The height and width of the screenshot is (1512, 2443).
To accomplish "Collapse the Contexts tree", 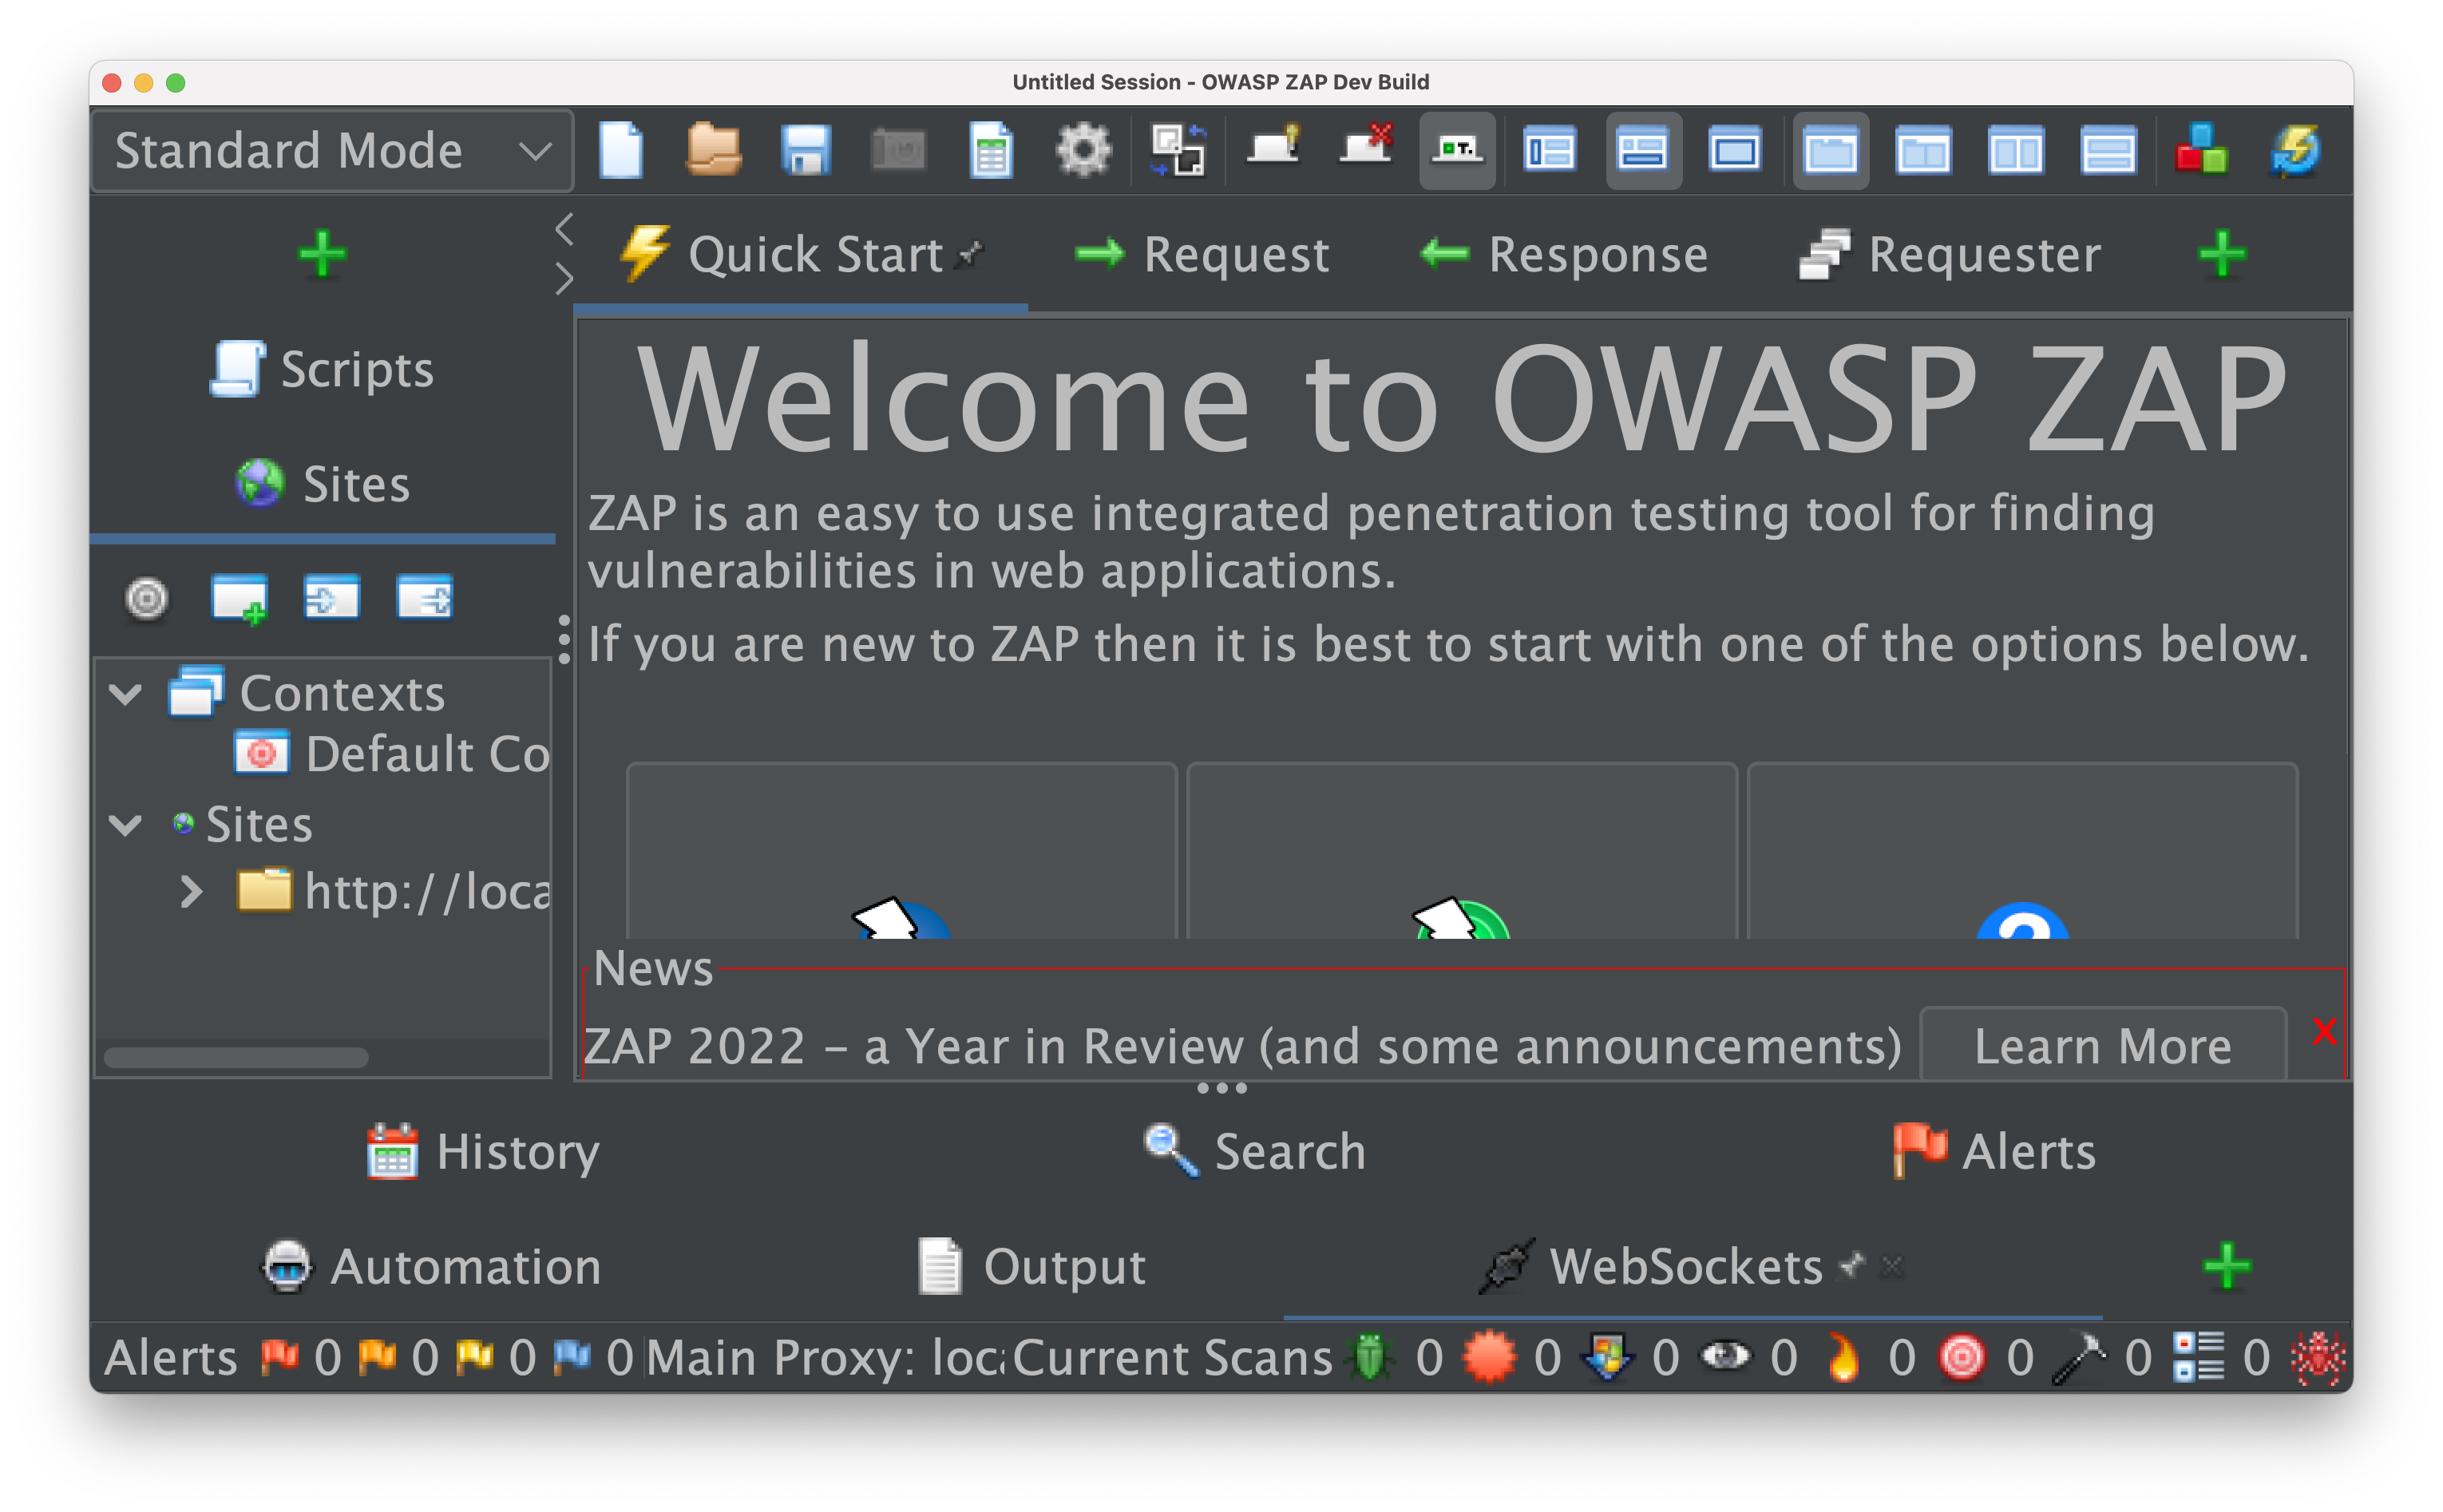I will [127, 692].
